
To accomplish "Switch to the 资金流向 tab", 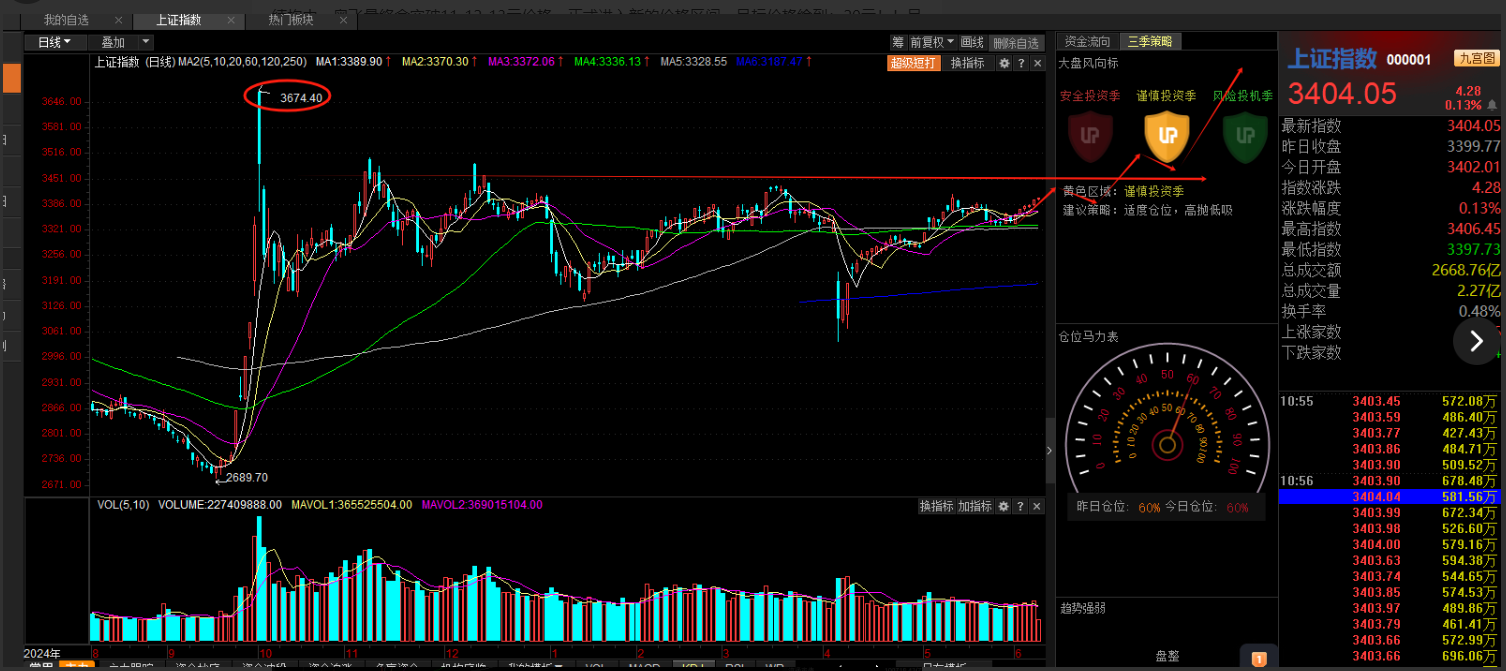I will pos(1087,41).
